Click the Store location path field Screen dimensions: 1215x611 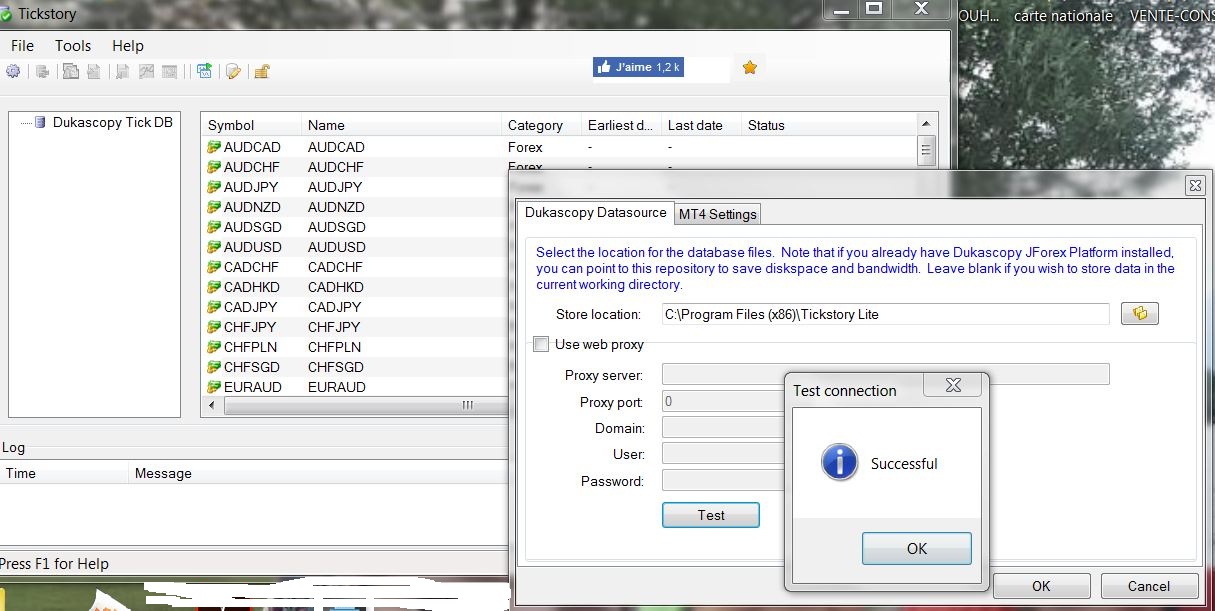(885, 314)
